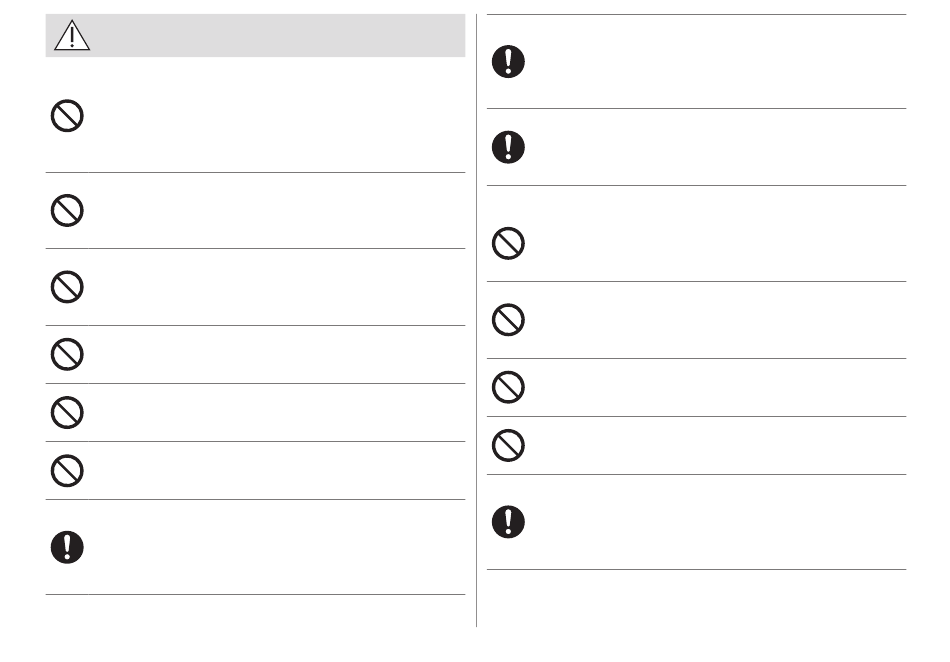Click blank text area beside top right exclamation icon

(717, 61)
